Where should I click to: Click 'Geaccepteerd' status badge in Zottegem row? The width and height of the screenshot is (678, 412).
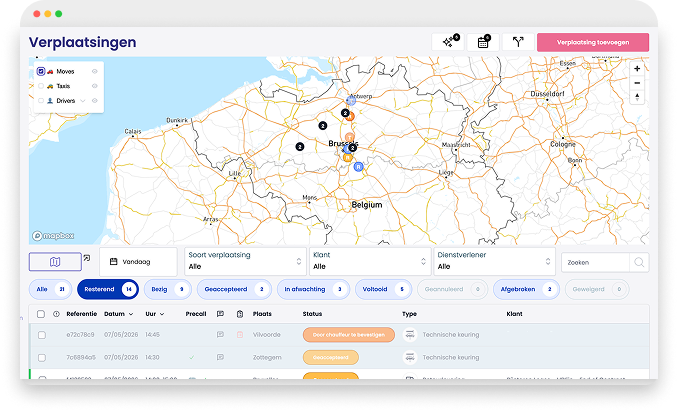pyautogui.click(x=331, y=358)
